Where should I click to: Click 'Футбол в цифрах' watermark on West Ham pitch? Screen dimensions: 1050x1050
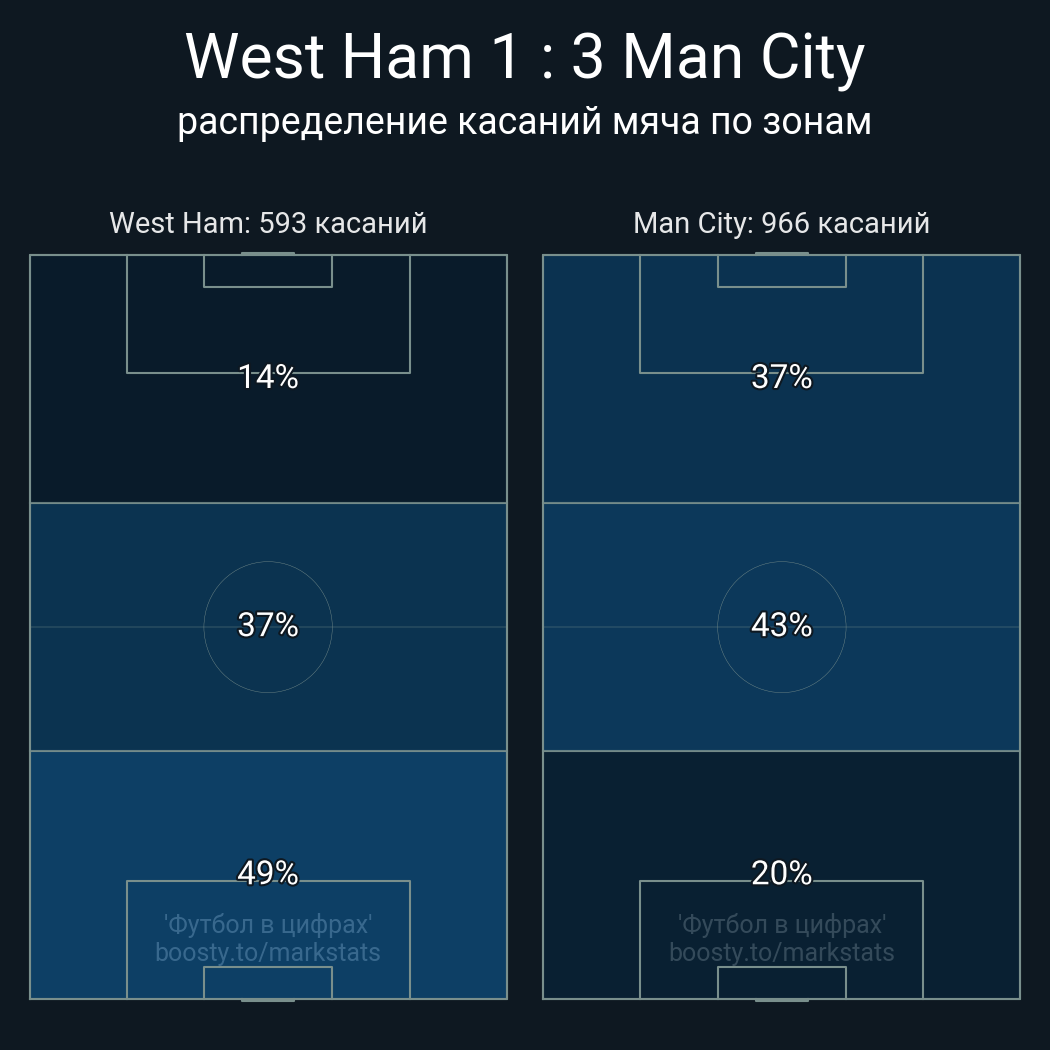pos(268,925)
